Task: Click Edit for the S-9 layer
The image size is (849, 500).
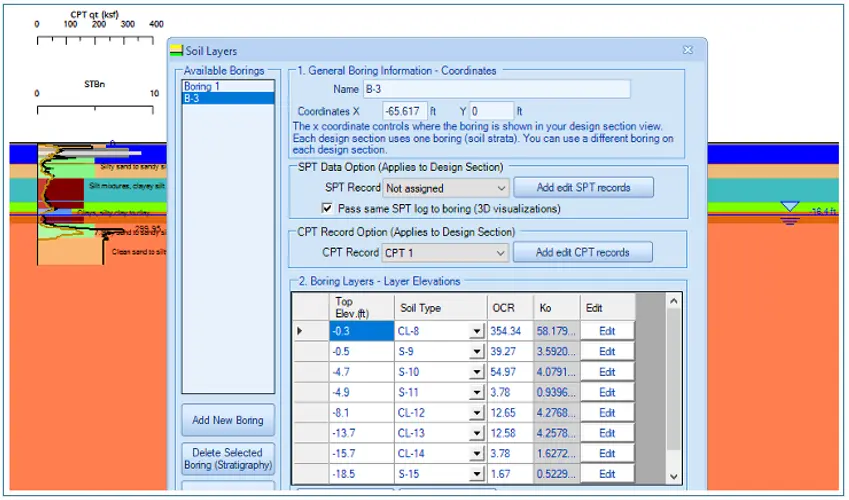Action: [x=607, y=352]
